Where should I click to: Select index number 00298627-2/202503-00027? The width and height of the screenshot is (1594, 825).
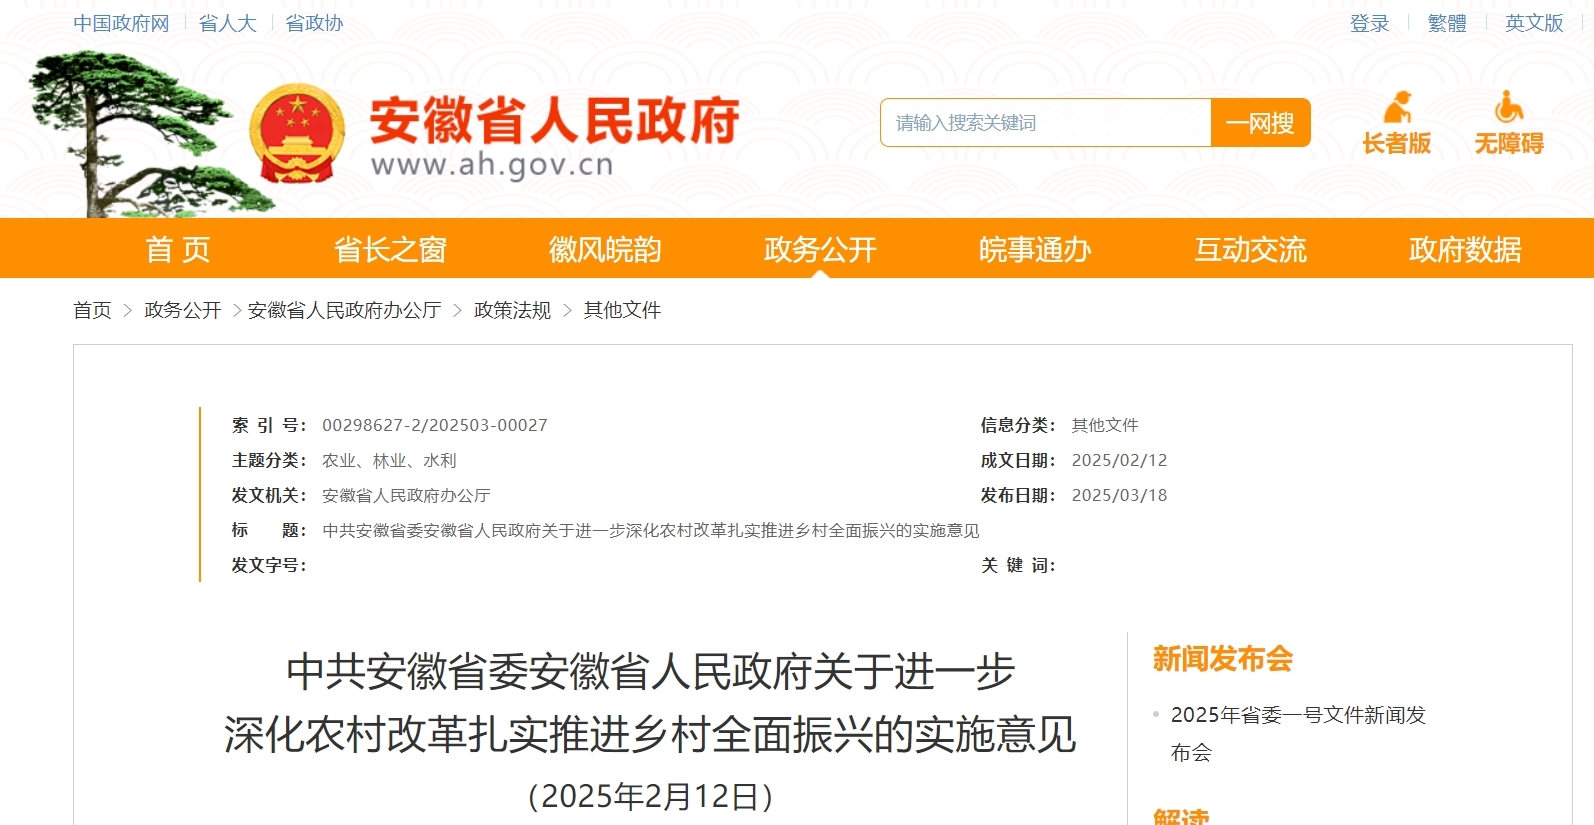click(435, 425)
